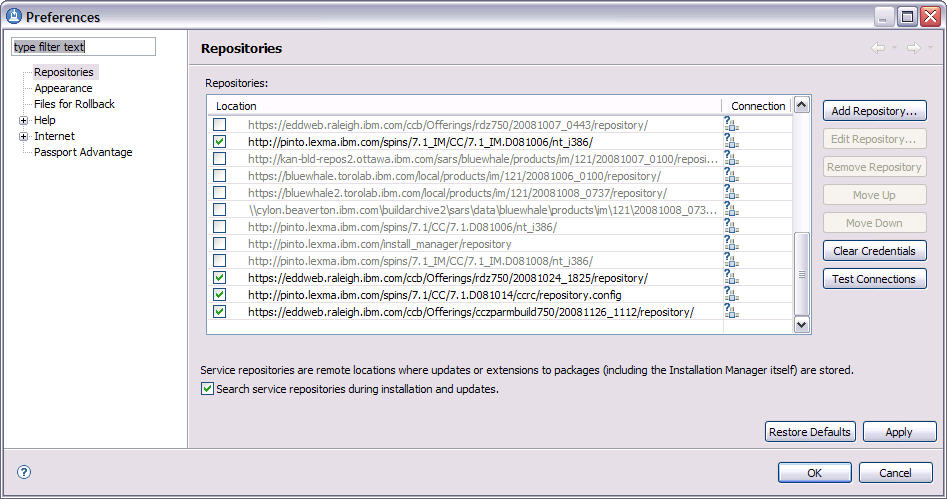947x499 pixels.
Task: Select the ccrc/repository.config URL text
Action: (434, 295)
